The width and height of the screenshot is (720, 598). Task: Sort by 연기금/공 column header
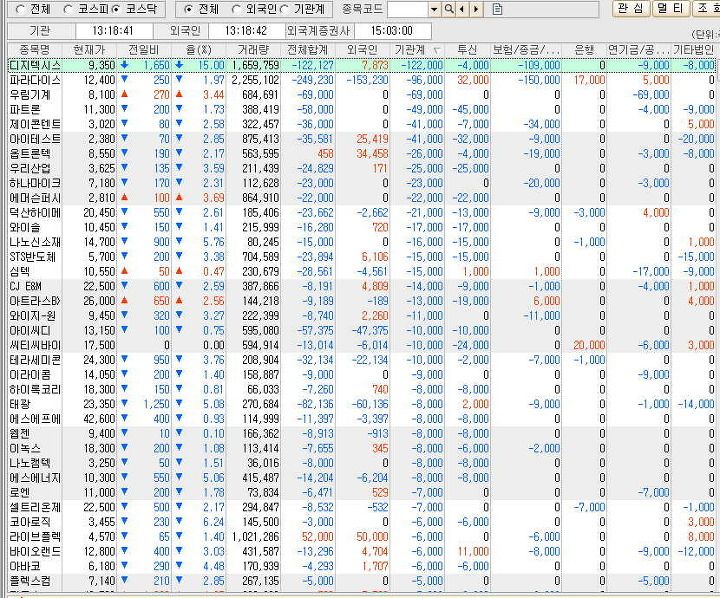(638, 50)
